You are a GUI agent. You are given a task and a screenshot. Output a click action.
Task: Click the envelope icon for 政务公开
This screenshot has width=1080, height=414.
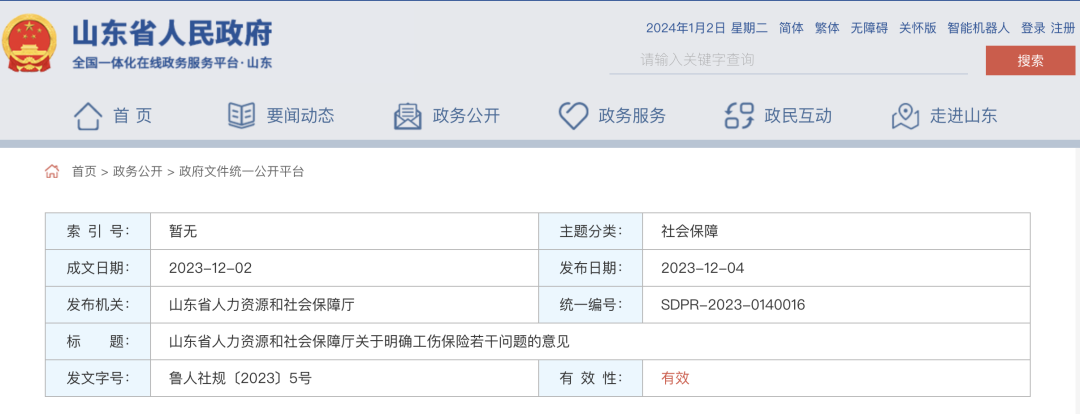(408, 116)
